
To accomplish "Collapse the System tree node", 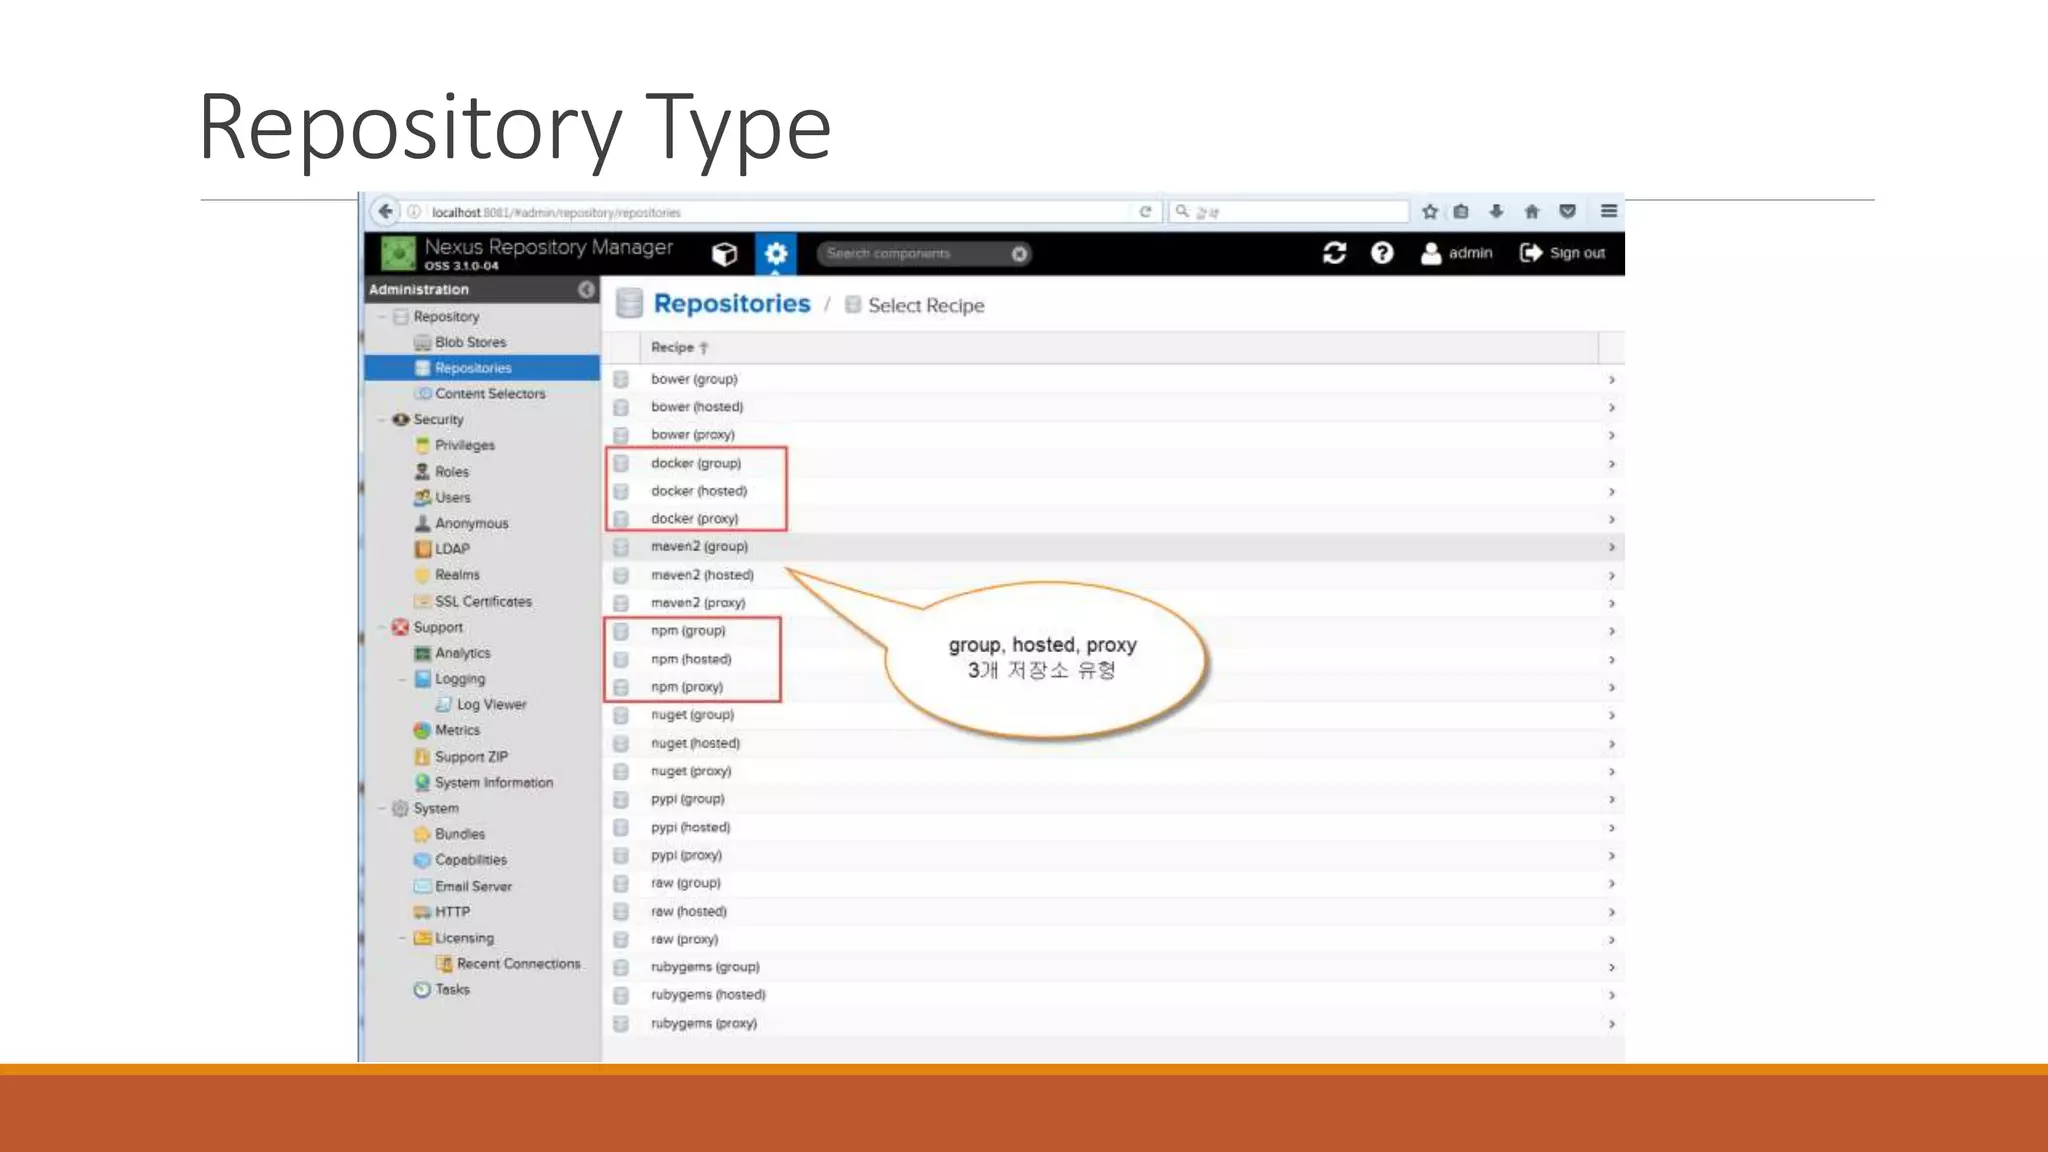I will coord(382,809).
